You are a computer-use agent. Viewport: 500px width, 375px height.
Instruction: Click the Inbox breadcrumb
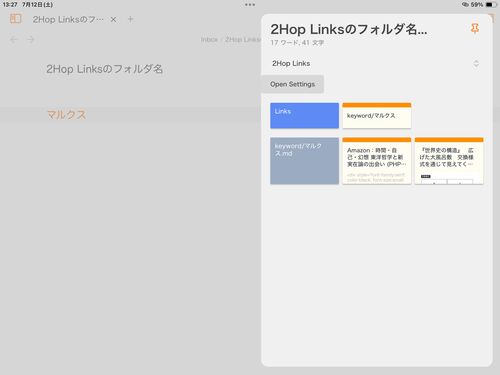[x=209, y=40]
